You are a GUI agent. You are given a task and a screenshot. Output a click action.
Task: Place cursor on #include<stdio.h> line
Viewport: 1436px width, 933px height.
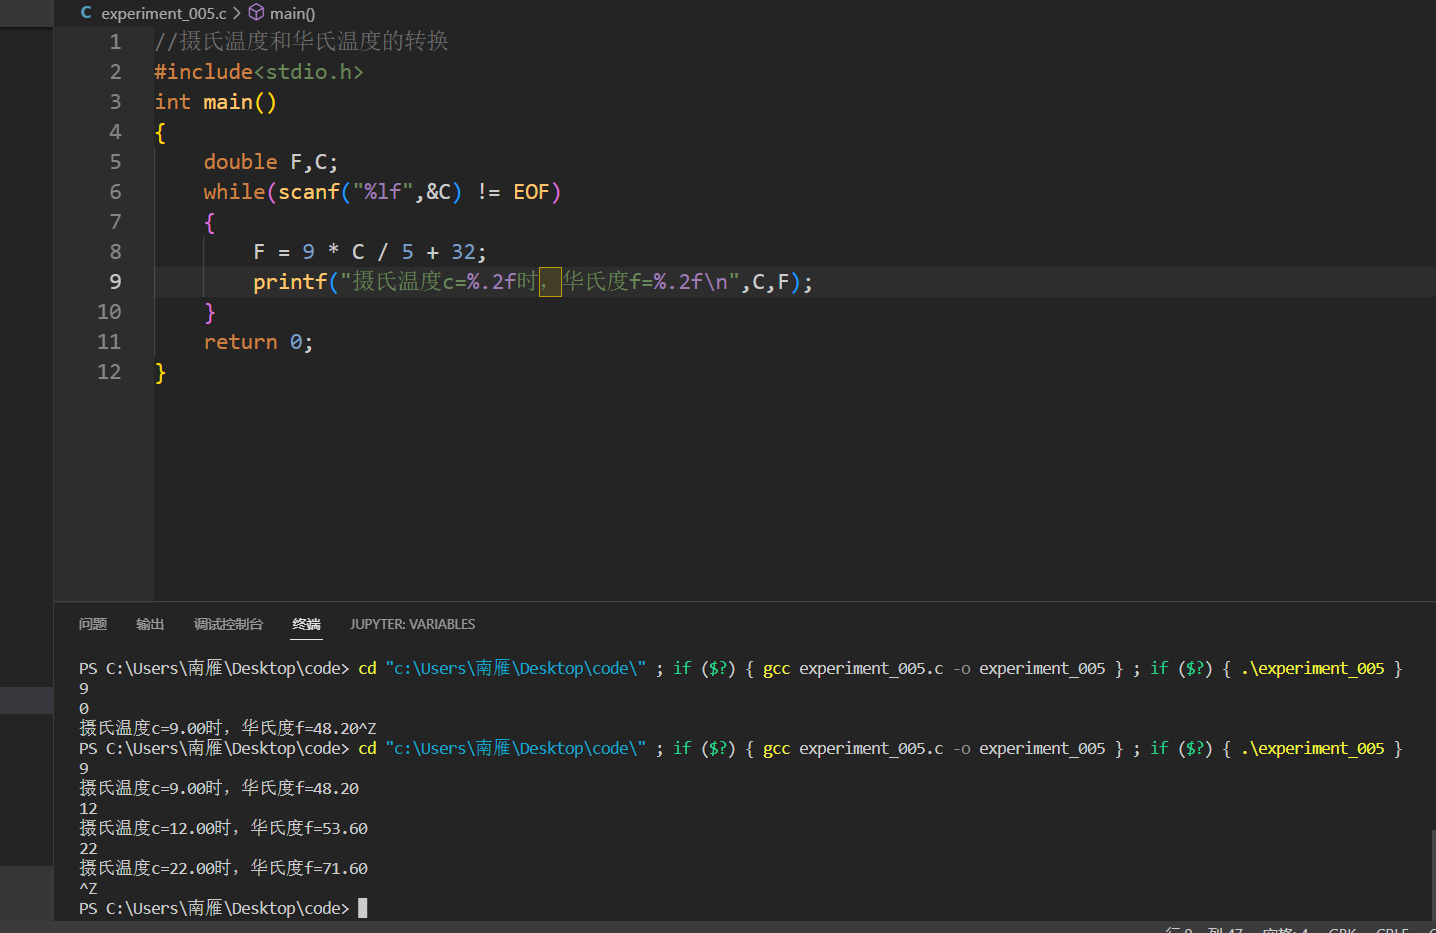coord(259,72)
